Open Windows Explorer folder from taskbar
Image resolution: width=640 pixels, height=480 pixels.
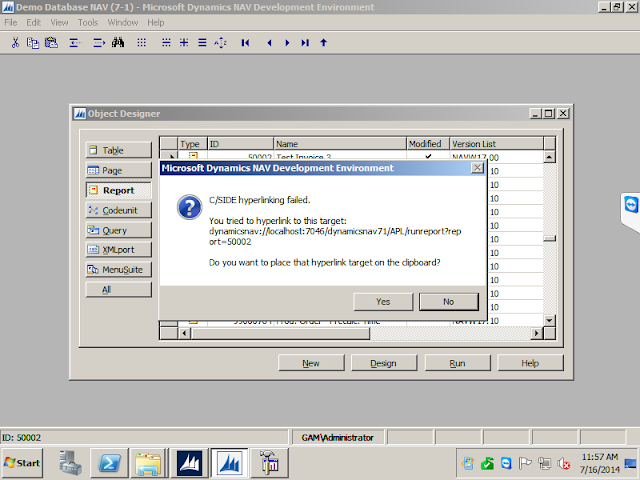(149, 463)
